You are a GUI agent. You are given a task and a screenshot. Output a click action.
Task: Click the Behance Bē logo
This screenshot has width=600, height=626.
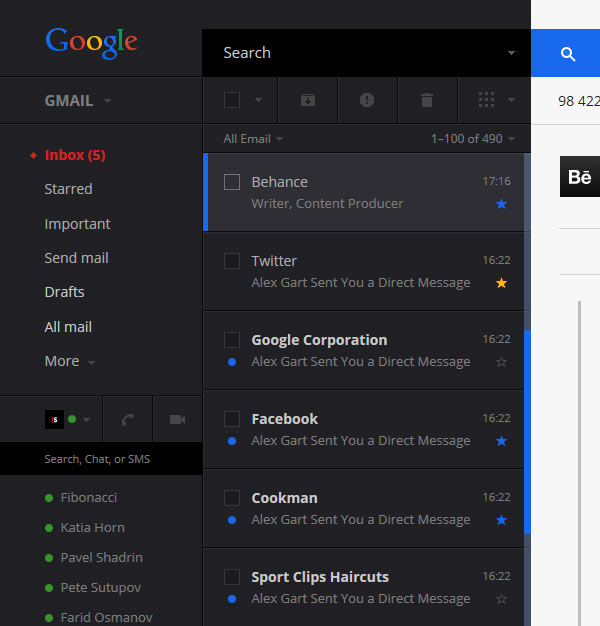pos(580,176)
